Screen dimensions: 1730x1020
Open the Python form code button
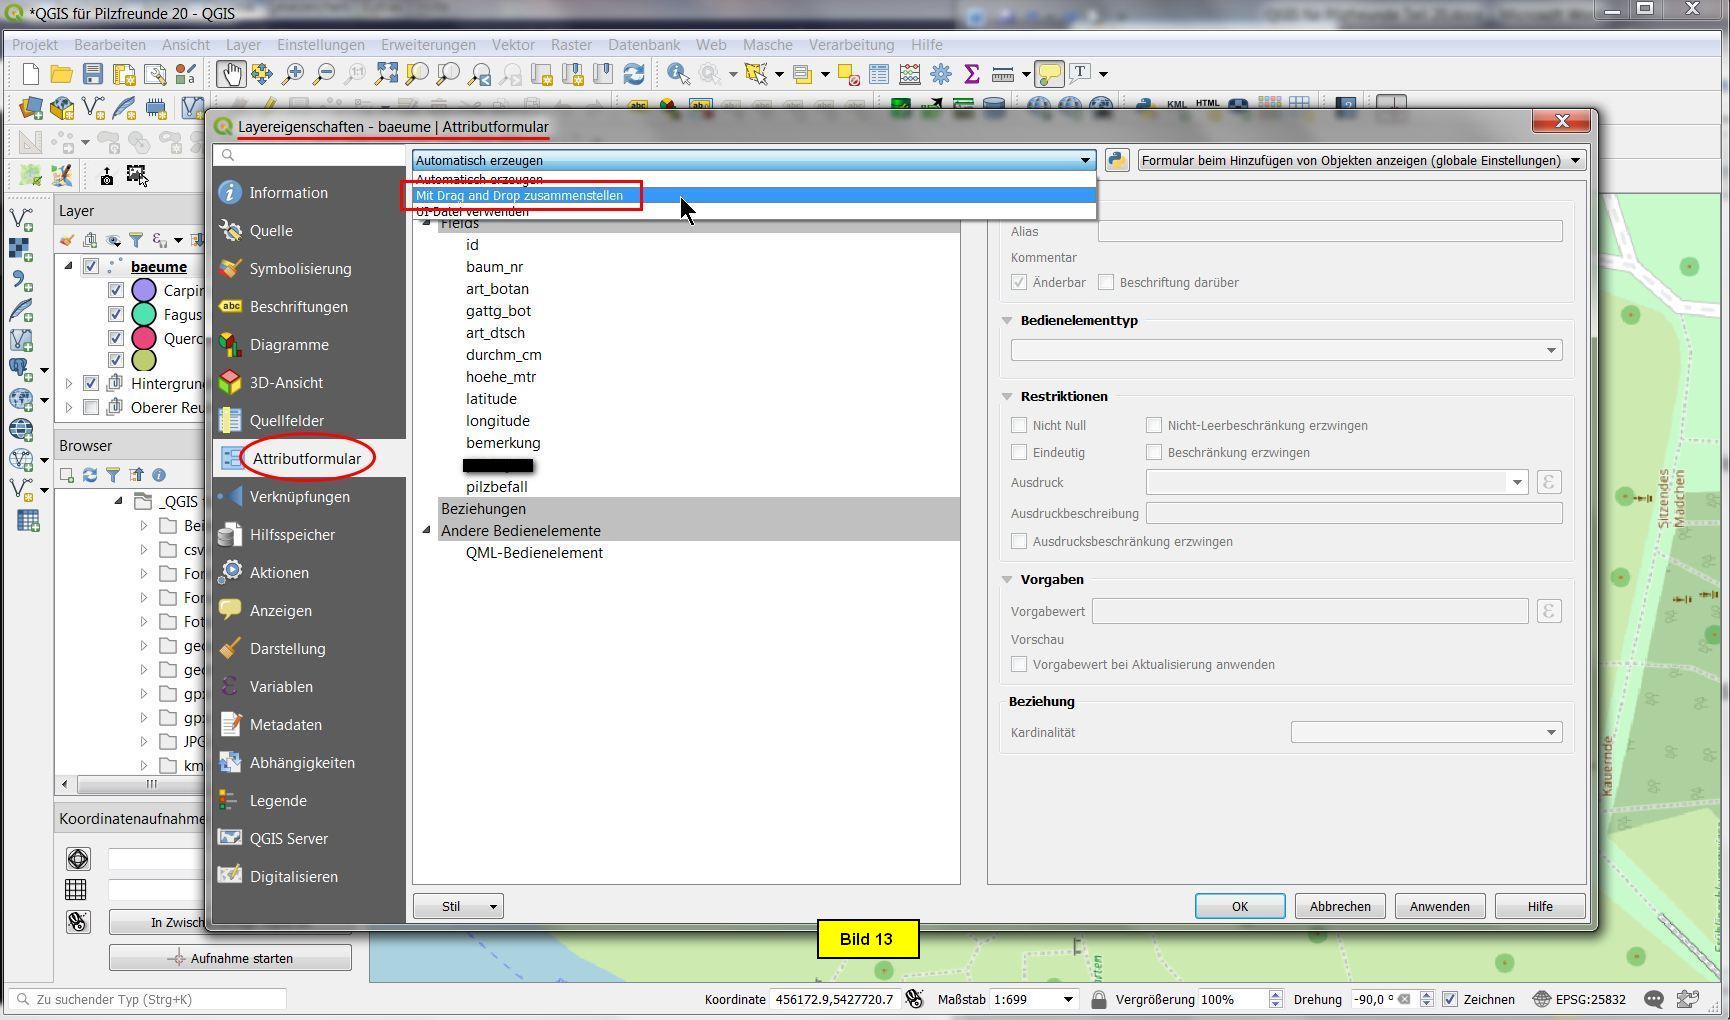(1117, 160)
